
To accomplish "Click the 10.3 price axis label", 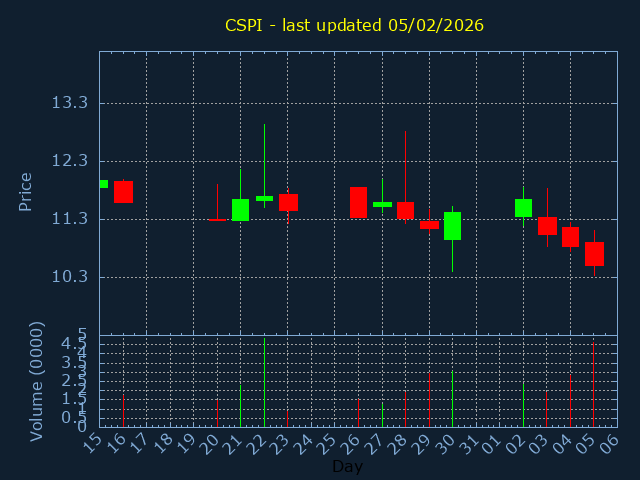I will click(69, 277).
